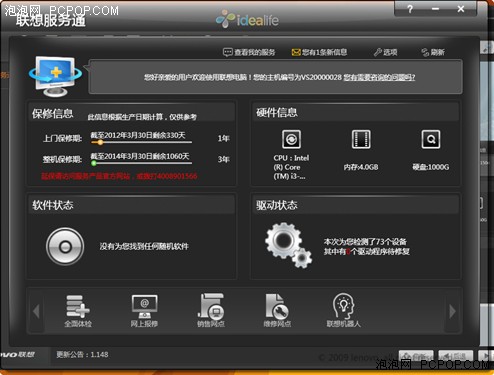
Task: Click the 内存 memory icon
Action: (x=361, y=139)
